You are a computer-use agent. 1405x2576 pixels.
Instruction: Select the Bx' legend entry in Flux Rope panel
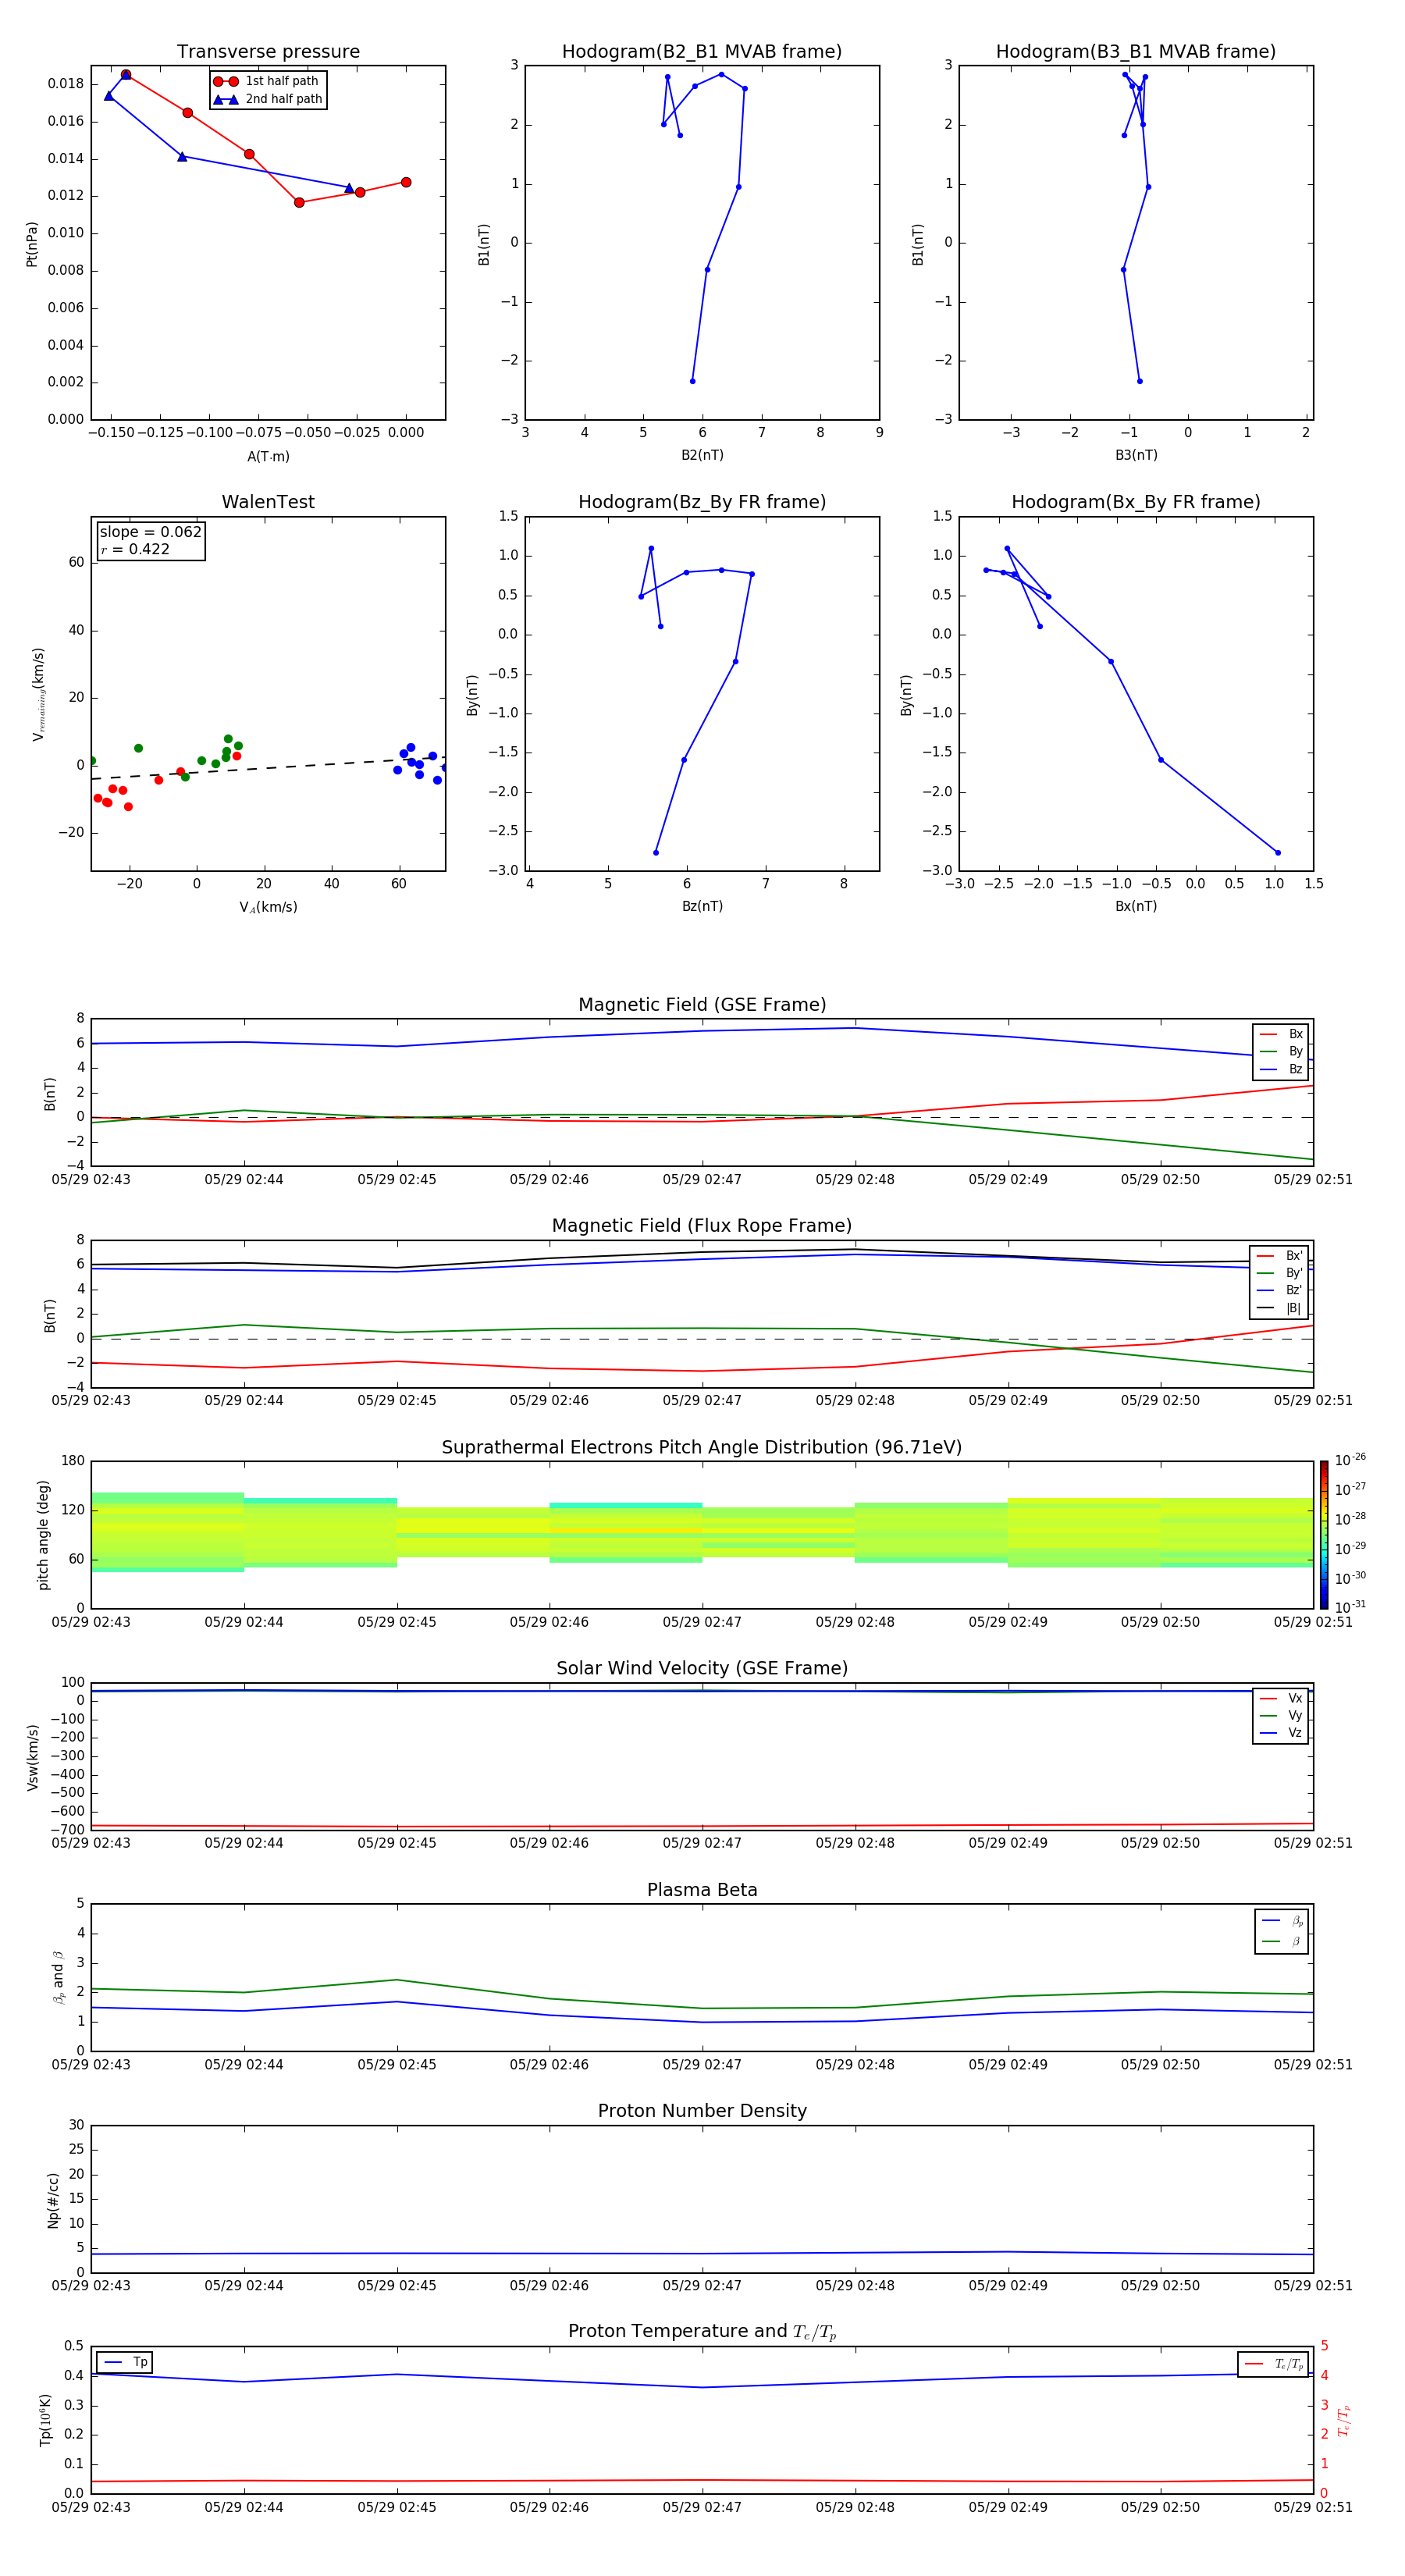pyautogui.click(x=1279, y=1256)
